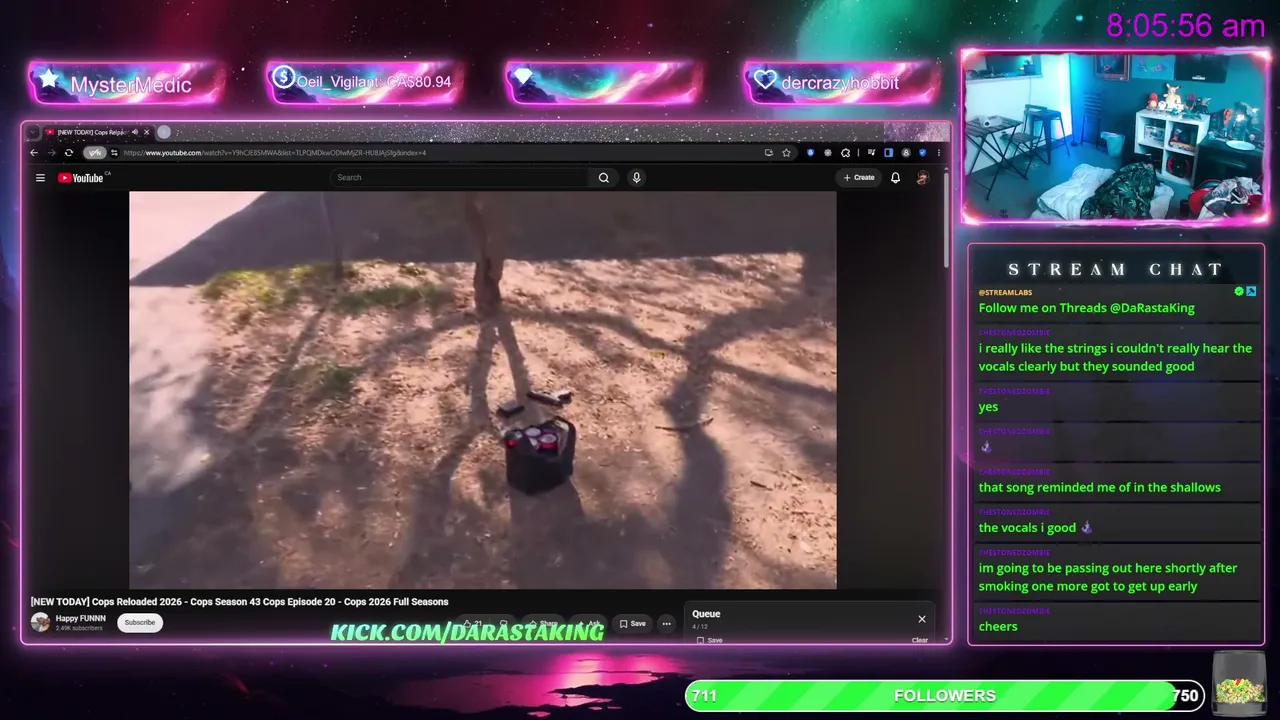The image size is (1280, 720).
Task: Open the Create button menu
Action: tap(859, 178)
